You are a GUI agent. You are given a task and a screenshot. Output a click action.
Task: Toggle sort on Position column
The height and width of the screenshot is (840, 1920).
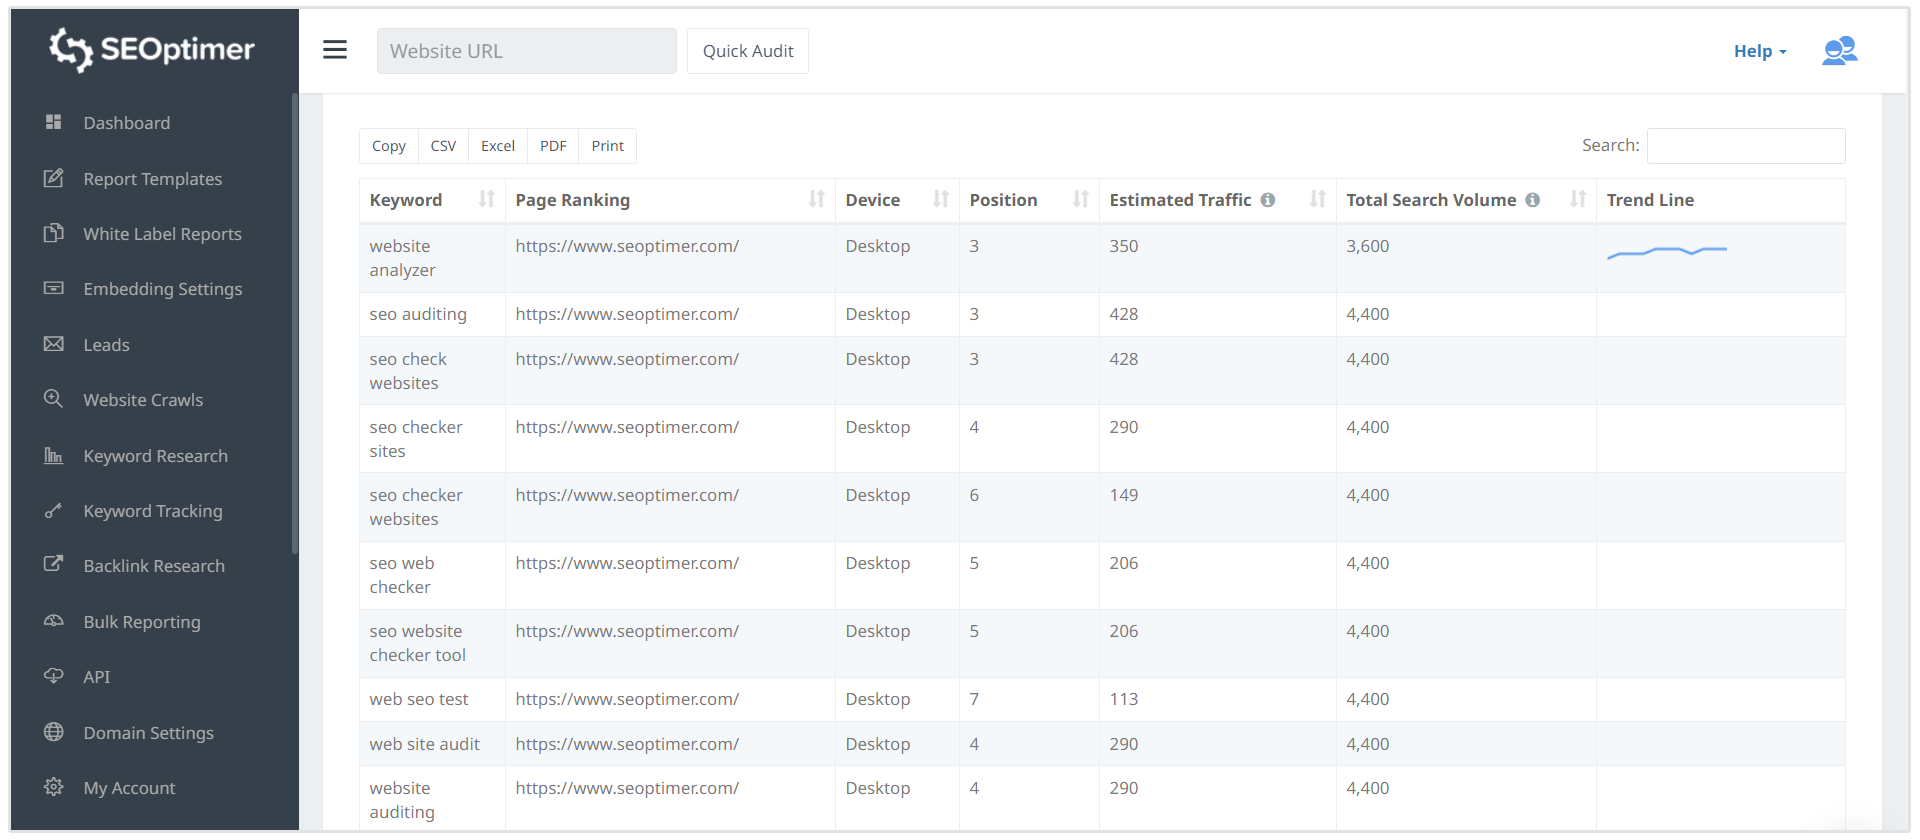click(1080, 199)
